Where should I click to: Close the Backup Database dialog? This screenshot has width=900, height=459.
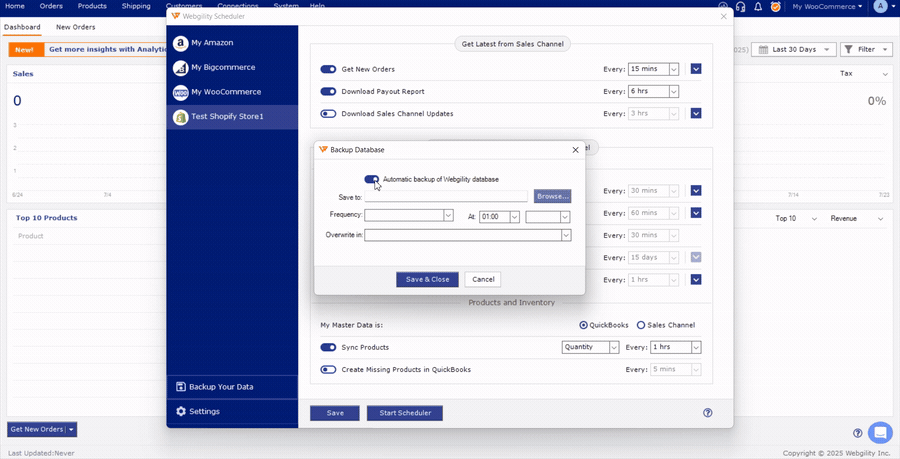coord(575,150)
